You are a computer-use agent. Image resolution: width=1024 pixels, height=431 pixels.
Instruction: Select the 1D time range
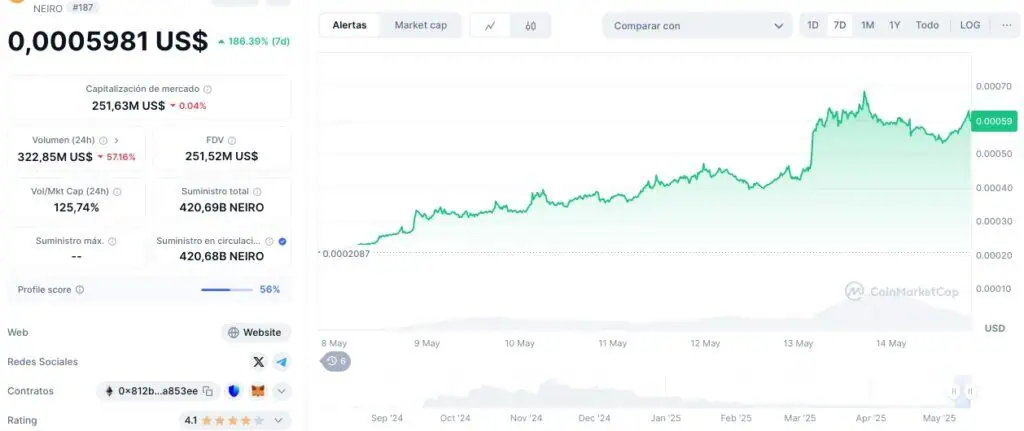(812, 25)
